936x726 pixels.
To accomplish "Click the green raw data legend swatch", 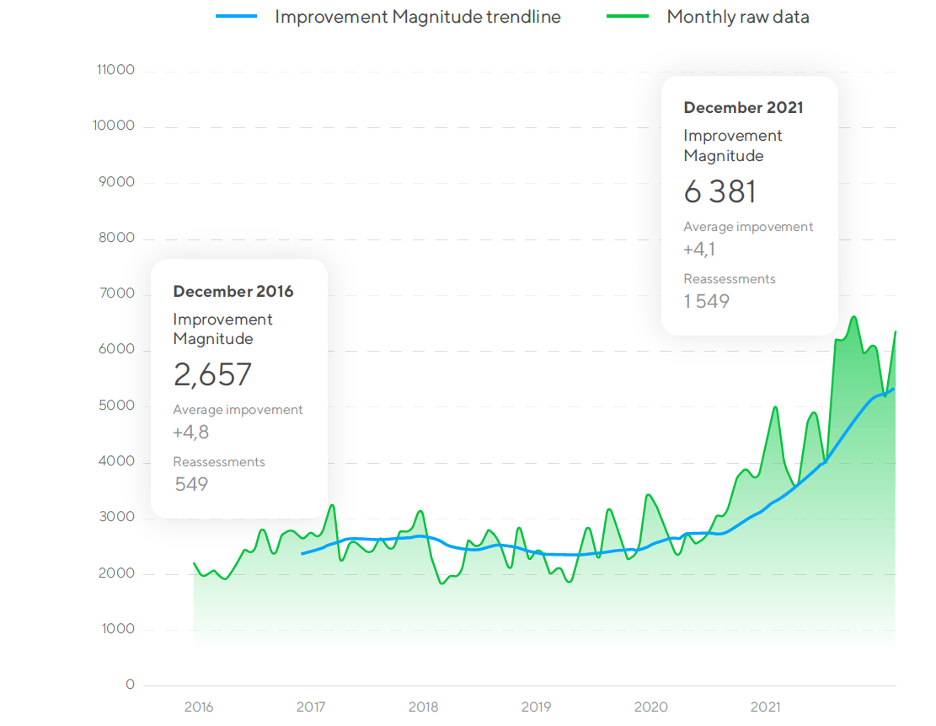I will tap(628, 17).
